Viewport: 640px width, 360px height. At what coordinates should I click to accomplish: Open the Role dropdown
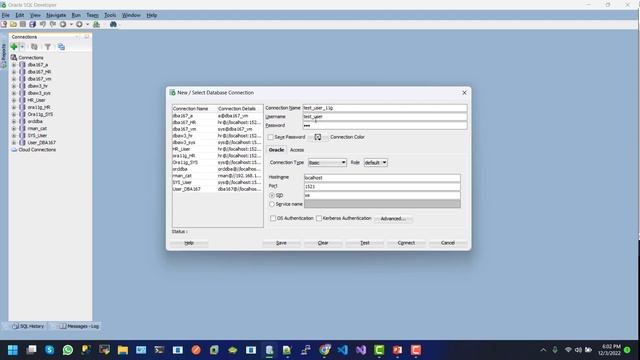[376, 162]
